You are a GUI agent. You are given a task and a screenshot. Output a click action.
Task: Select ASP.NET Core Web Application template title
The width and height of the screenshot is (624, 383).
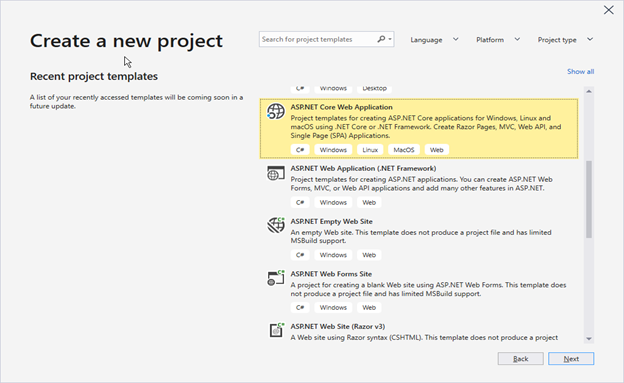tap(341, 107)
